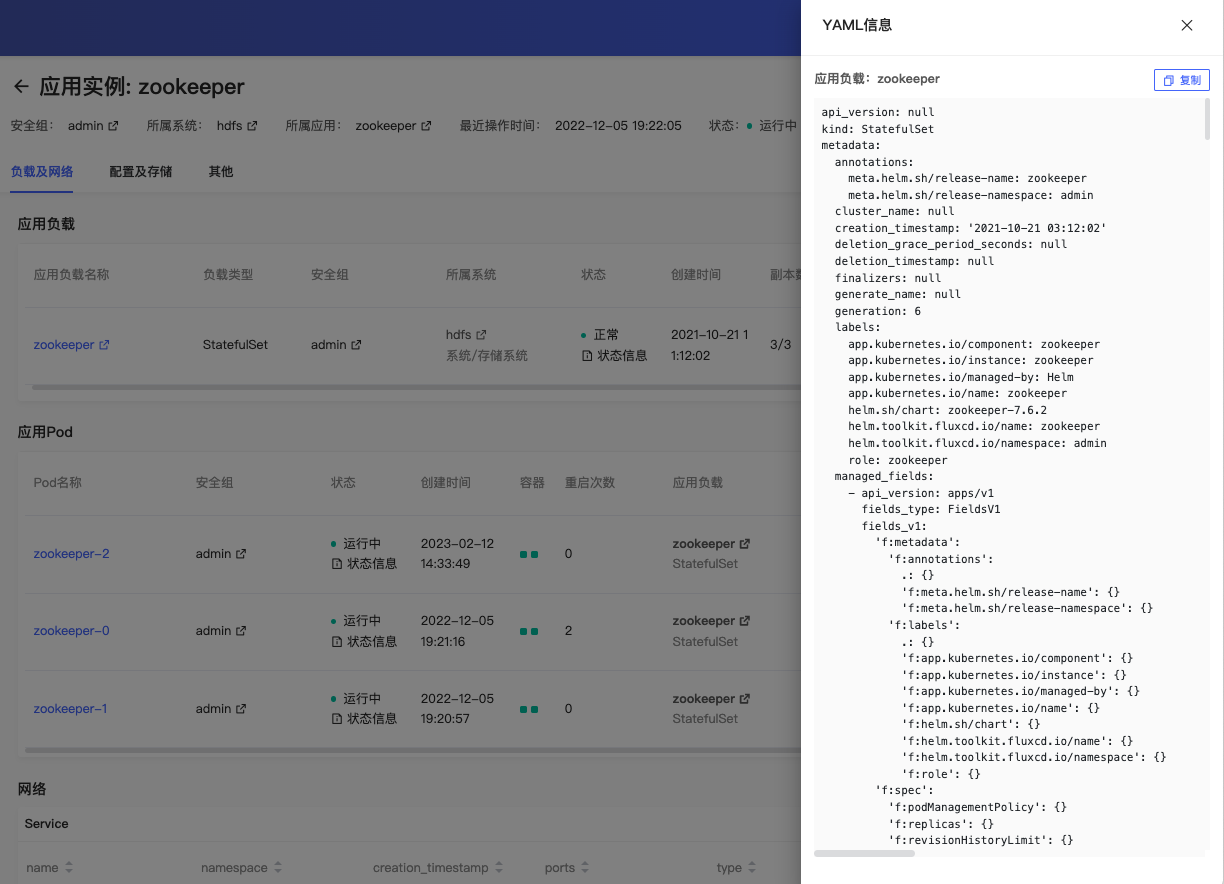Sort Service table by name
Image resolution: width=1224 pixels, height=884 pixels.
click(69, 868)
